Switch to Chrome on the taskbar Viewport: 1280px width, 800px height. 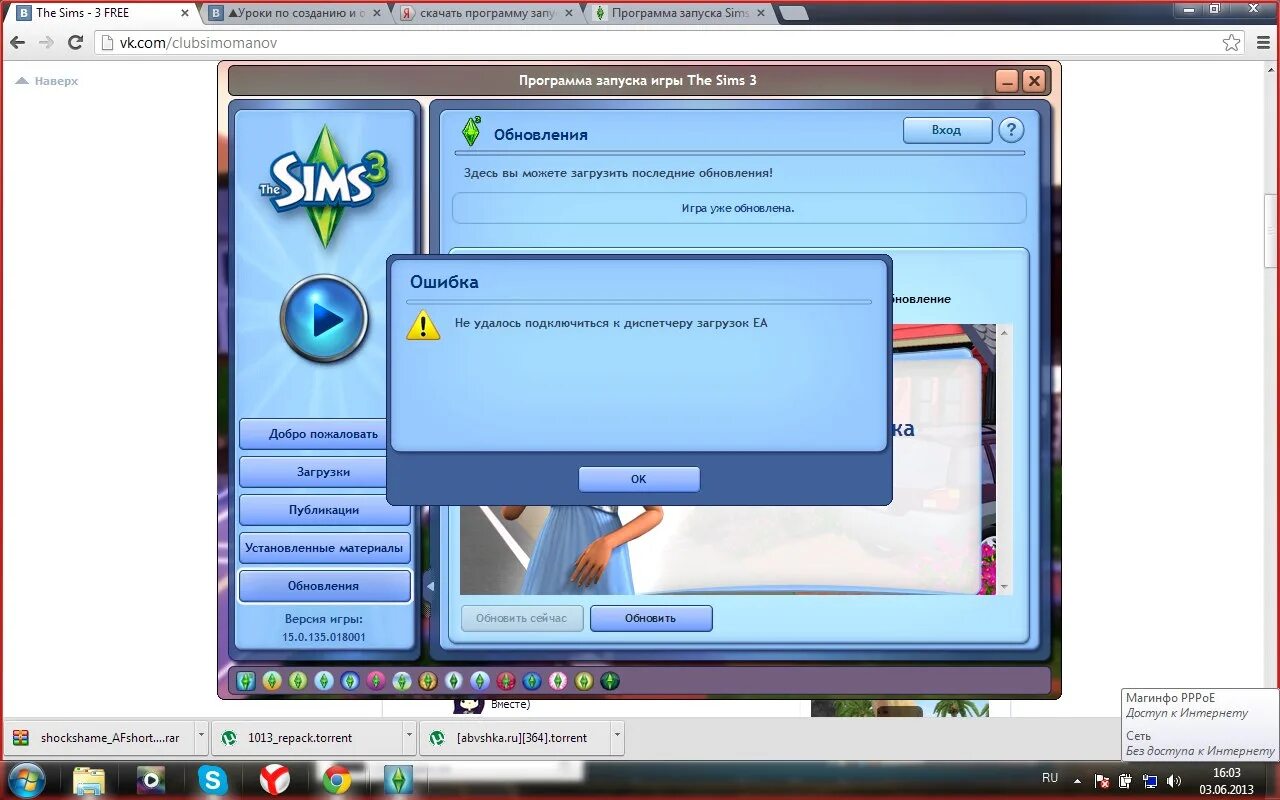pos(337,780)
